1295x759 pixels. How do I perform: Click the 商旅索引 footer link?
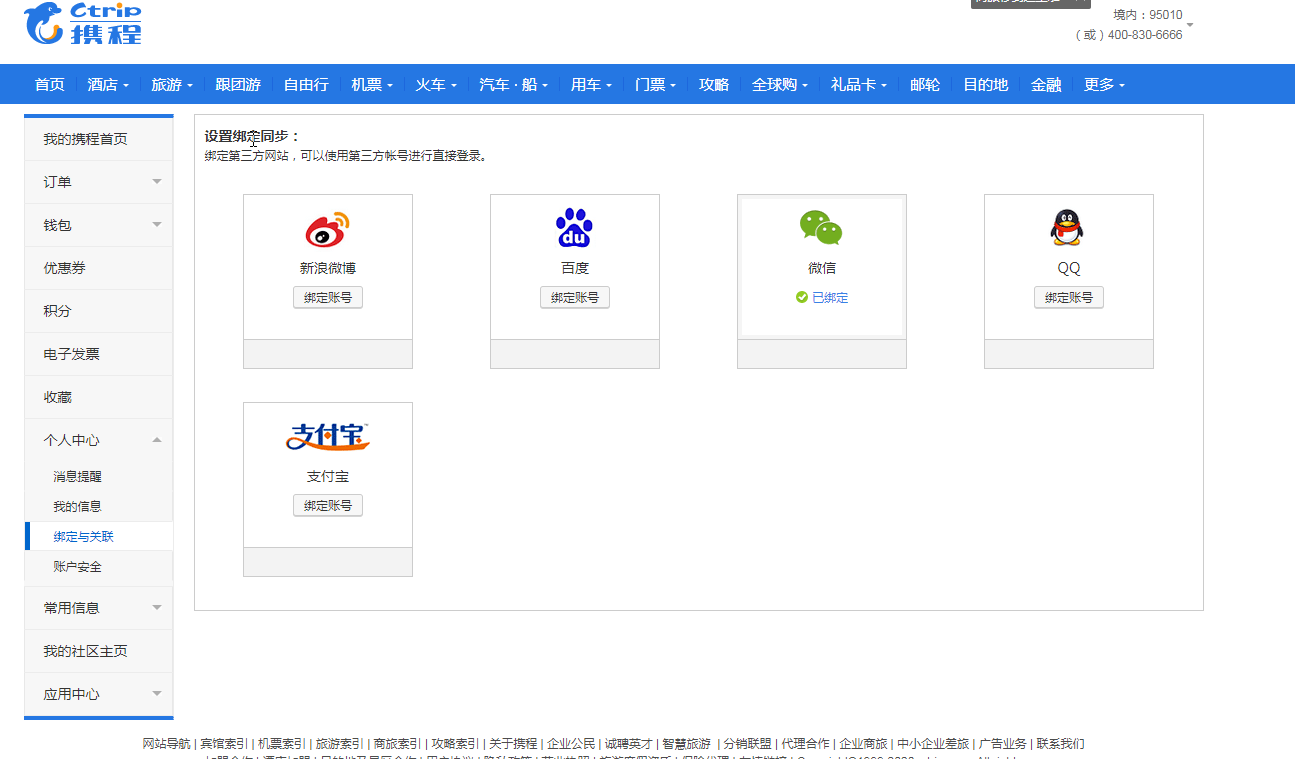[x=397, y=744]
